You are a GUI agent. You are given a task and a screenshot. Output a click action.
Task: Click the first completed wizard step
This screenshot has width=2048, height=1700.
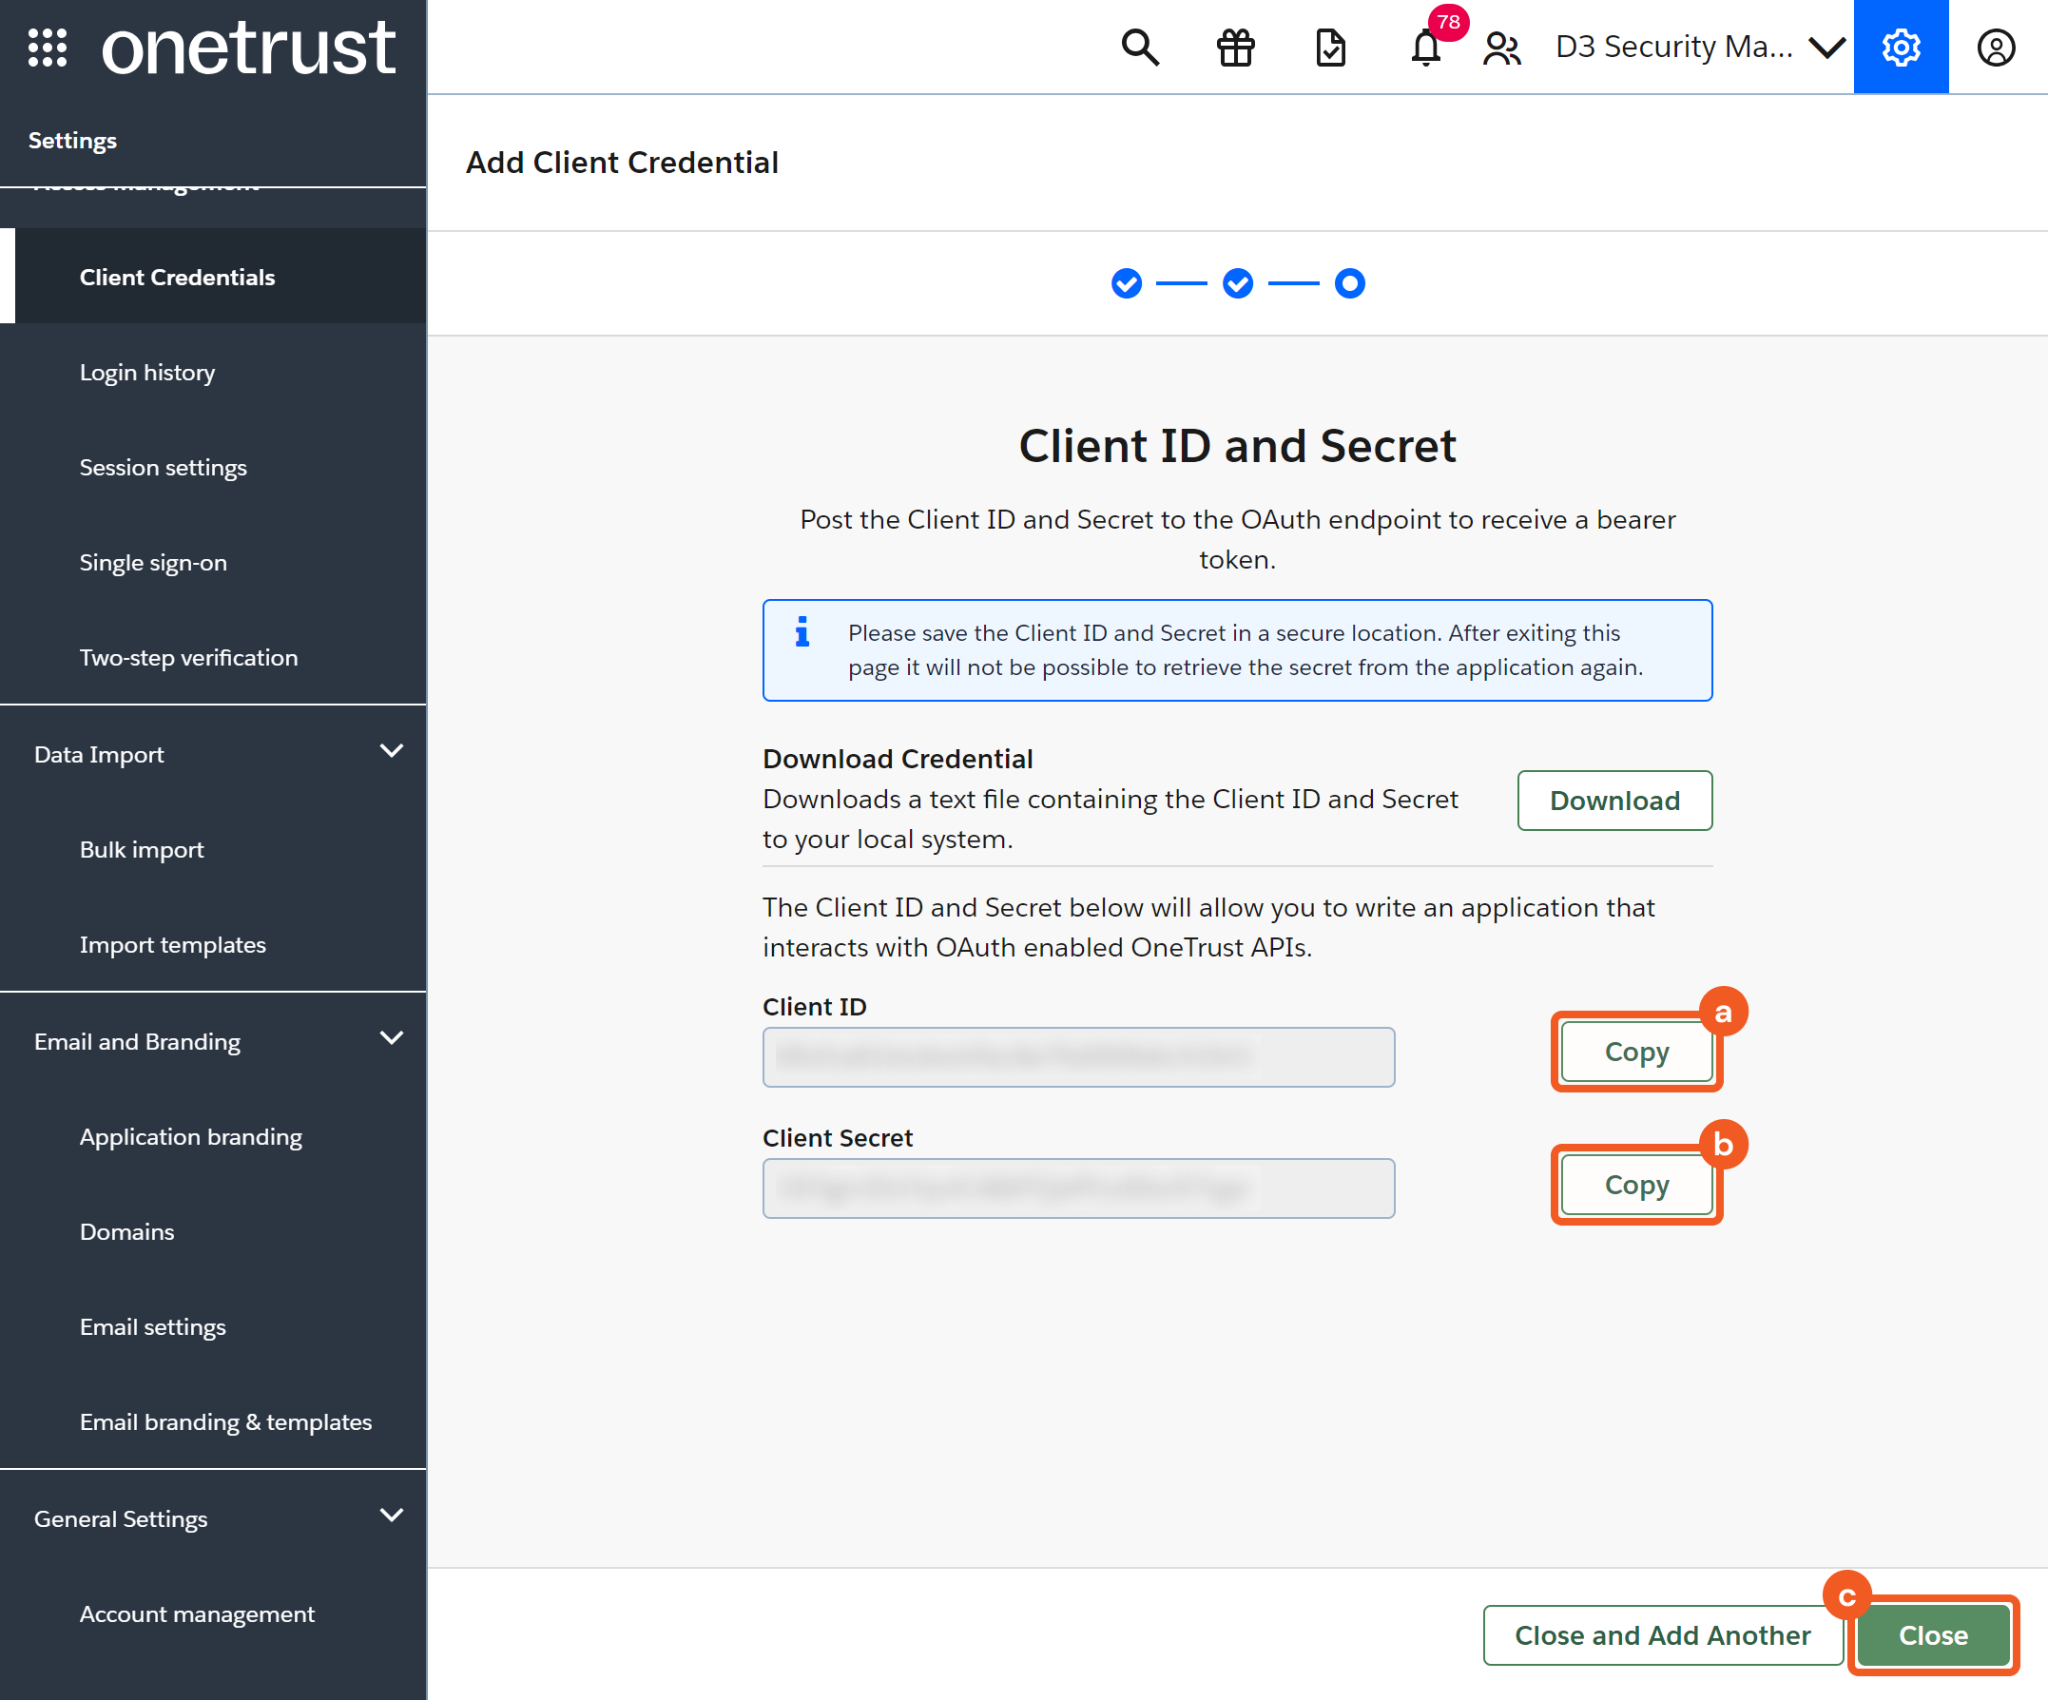1126,284
